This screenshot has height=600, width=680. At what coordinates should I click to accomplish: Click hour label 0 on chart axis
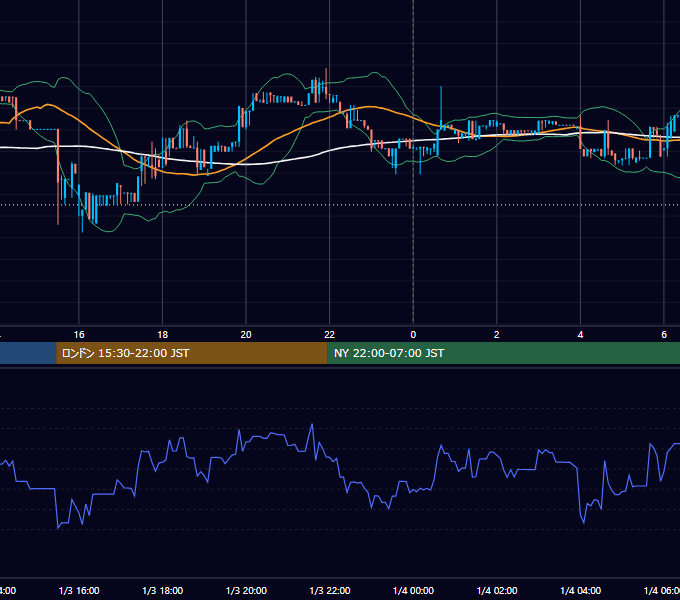[x=413, y=334]
